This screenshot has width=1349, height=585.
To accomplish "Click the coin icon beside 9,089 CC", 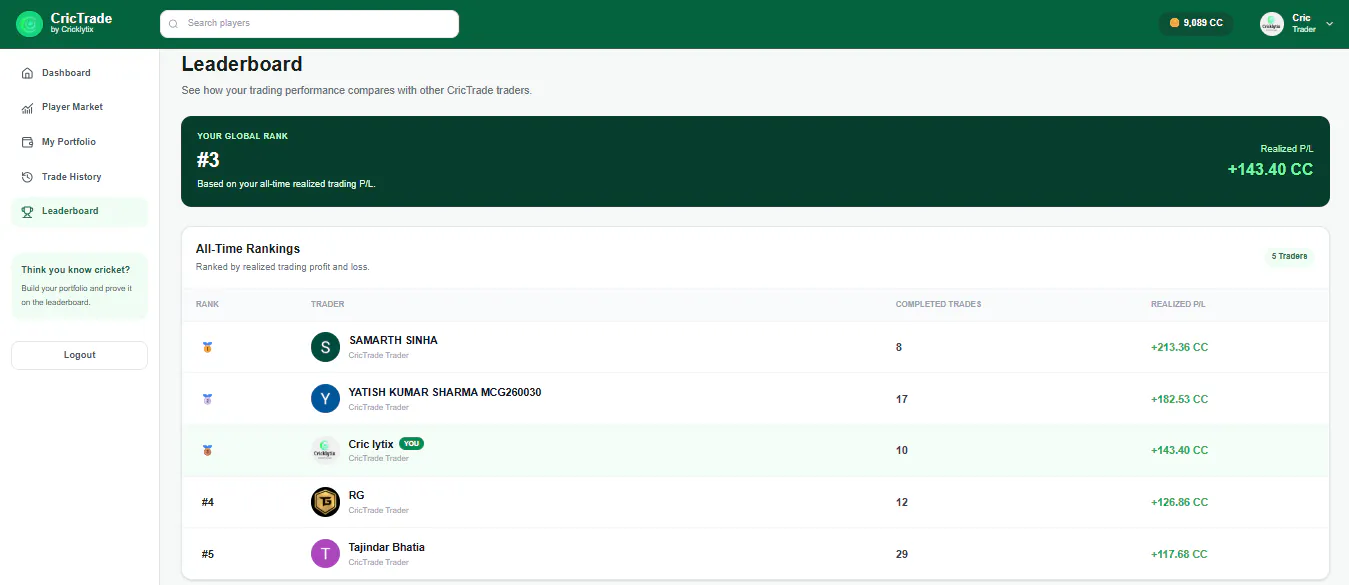I will pos(1174,23).
